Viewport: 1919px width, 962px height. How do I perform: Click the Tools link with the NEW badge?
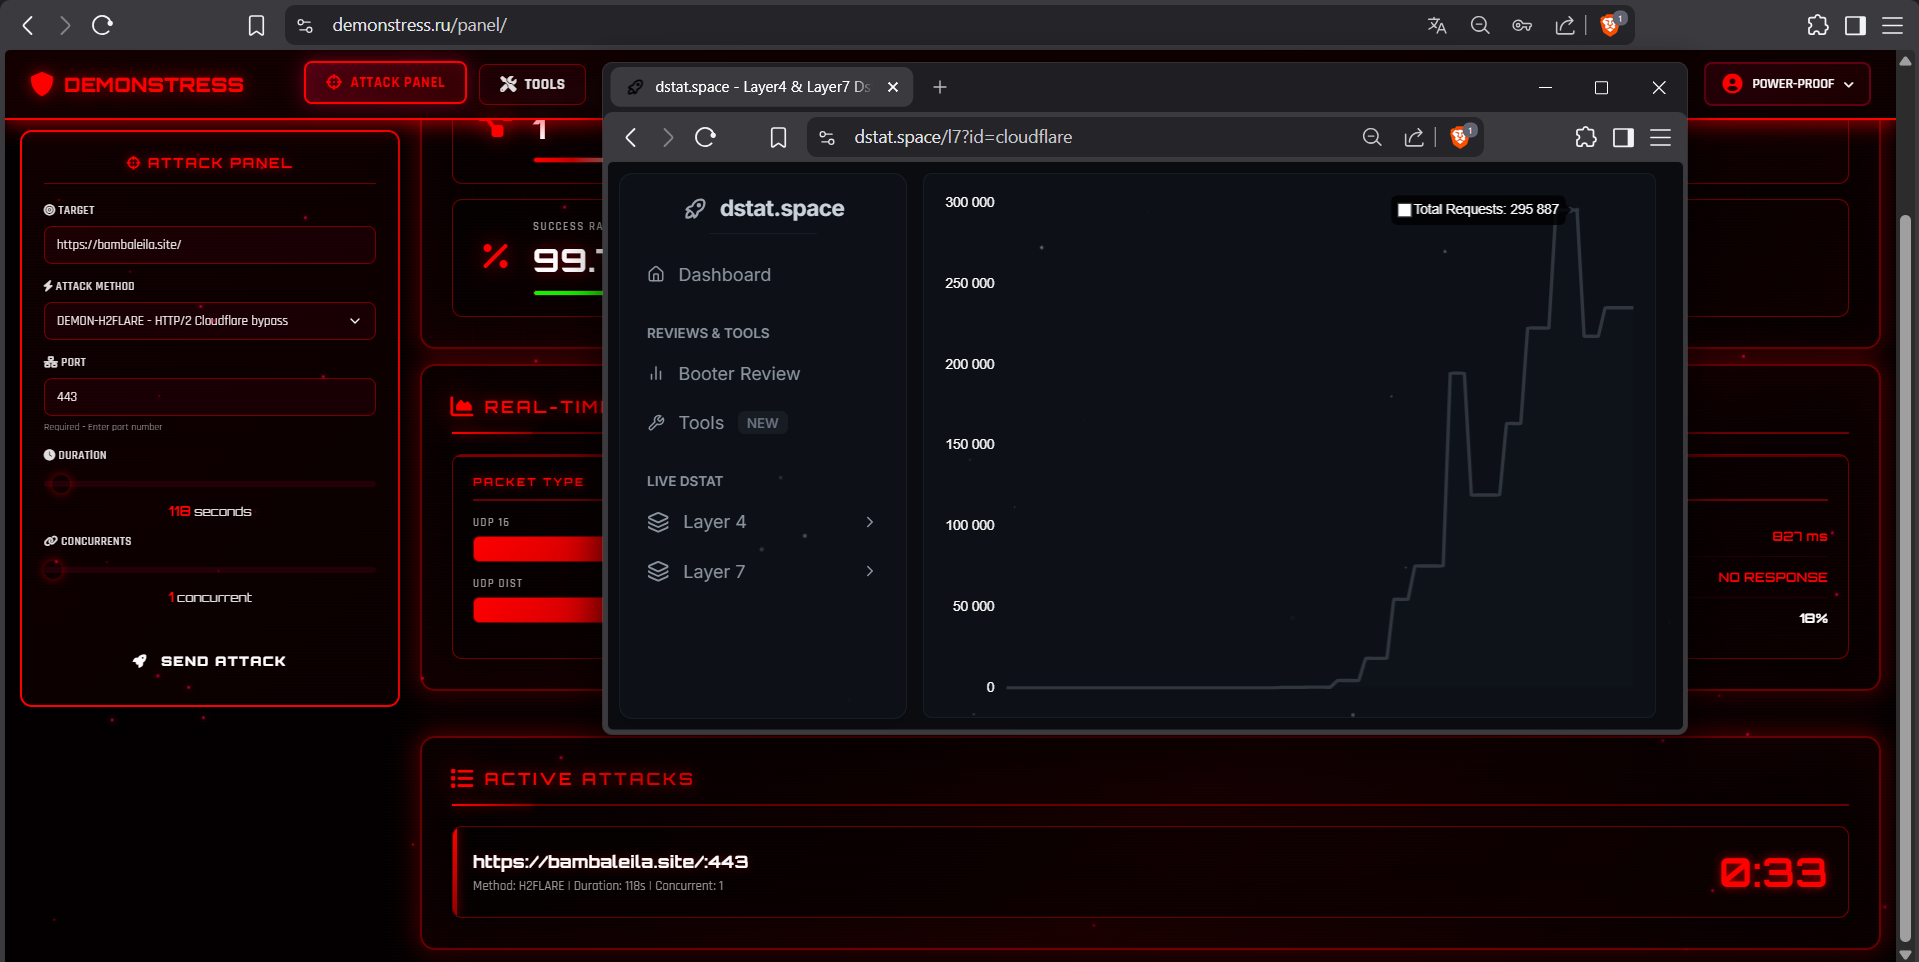(701, 423)
